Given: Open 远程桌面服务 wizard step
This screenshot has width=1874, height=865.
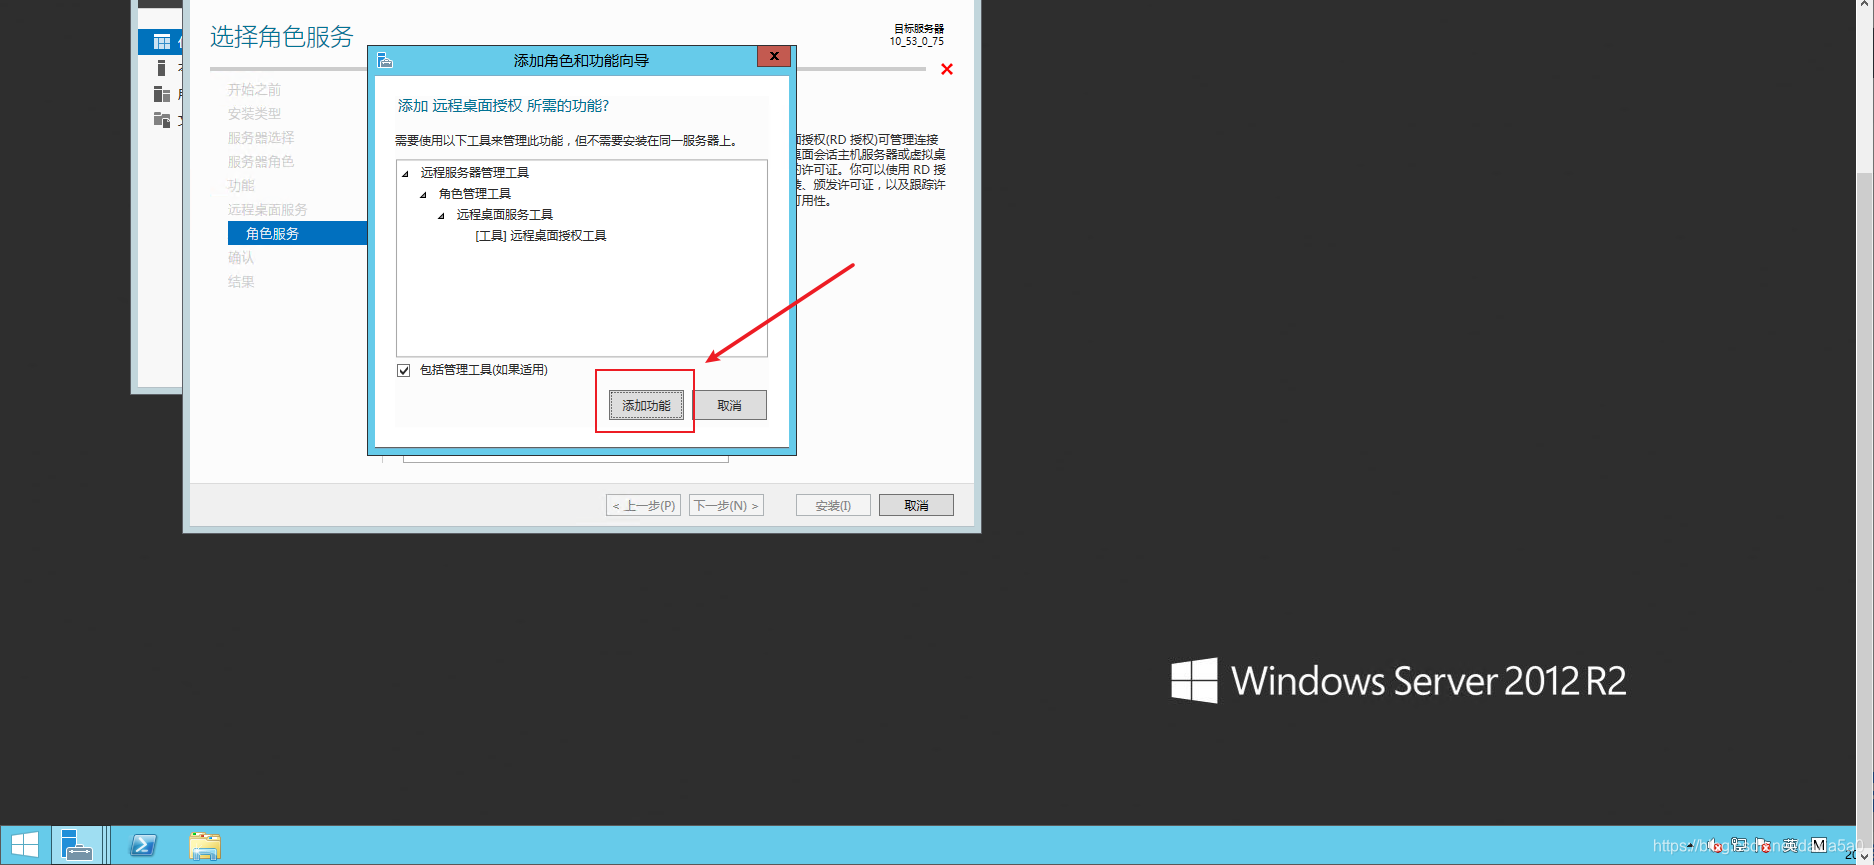Looking at the screenshot, I should (267, 210).
